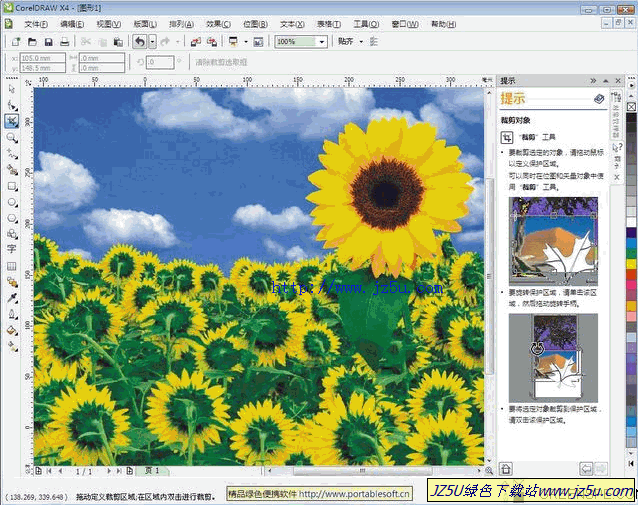Viewport: 638px width, 505px height.
Task: Select the Fill bucket tool
Action: pyautogui.click(x=12, y=330)
